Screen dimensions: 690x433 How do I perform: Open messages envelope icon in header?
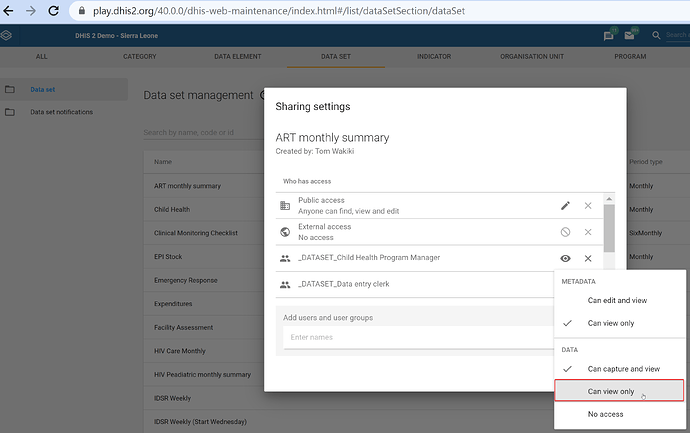click(629, 36)
